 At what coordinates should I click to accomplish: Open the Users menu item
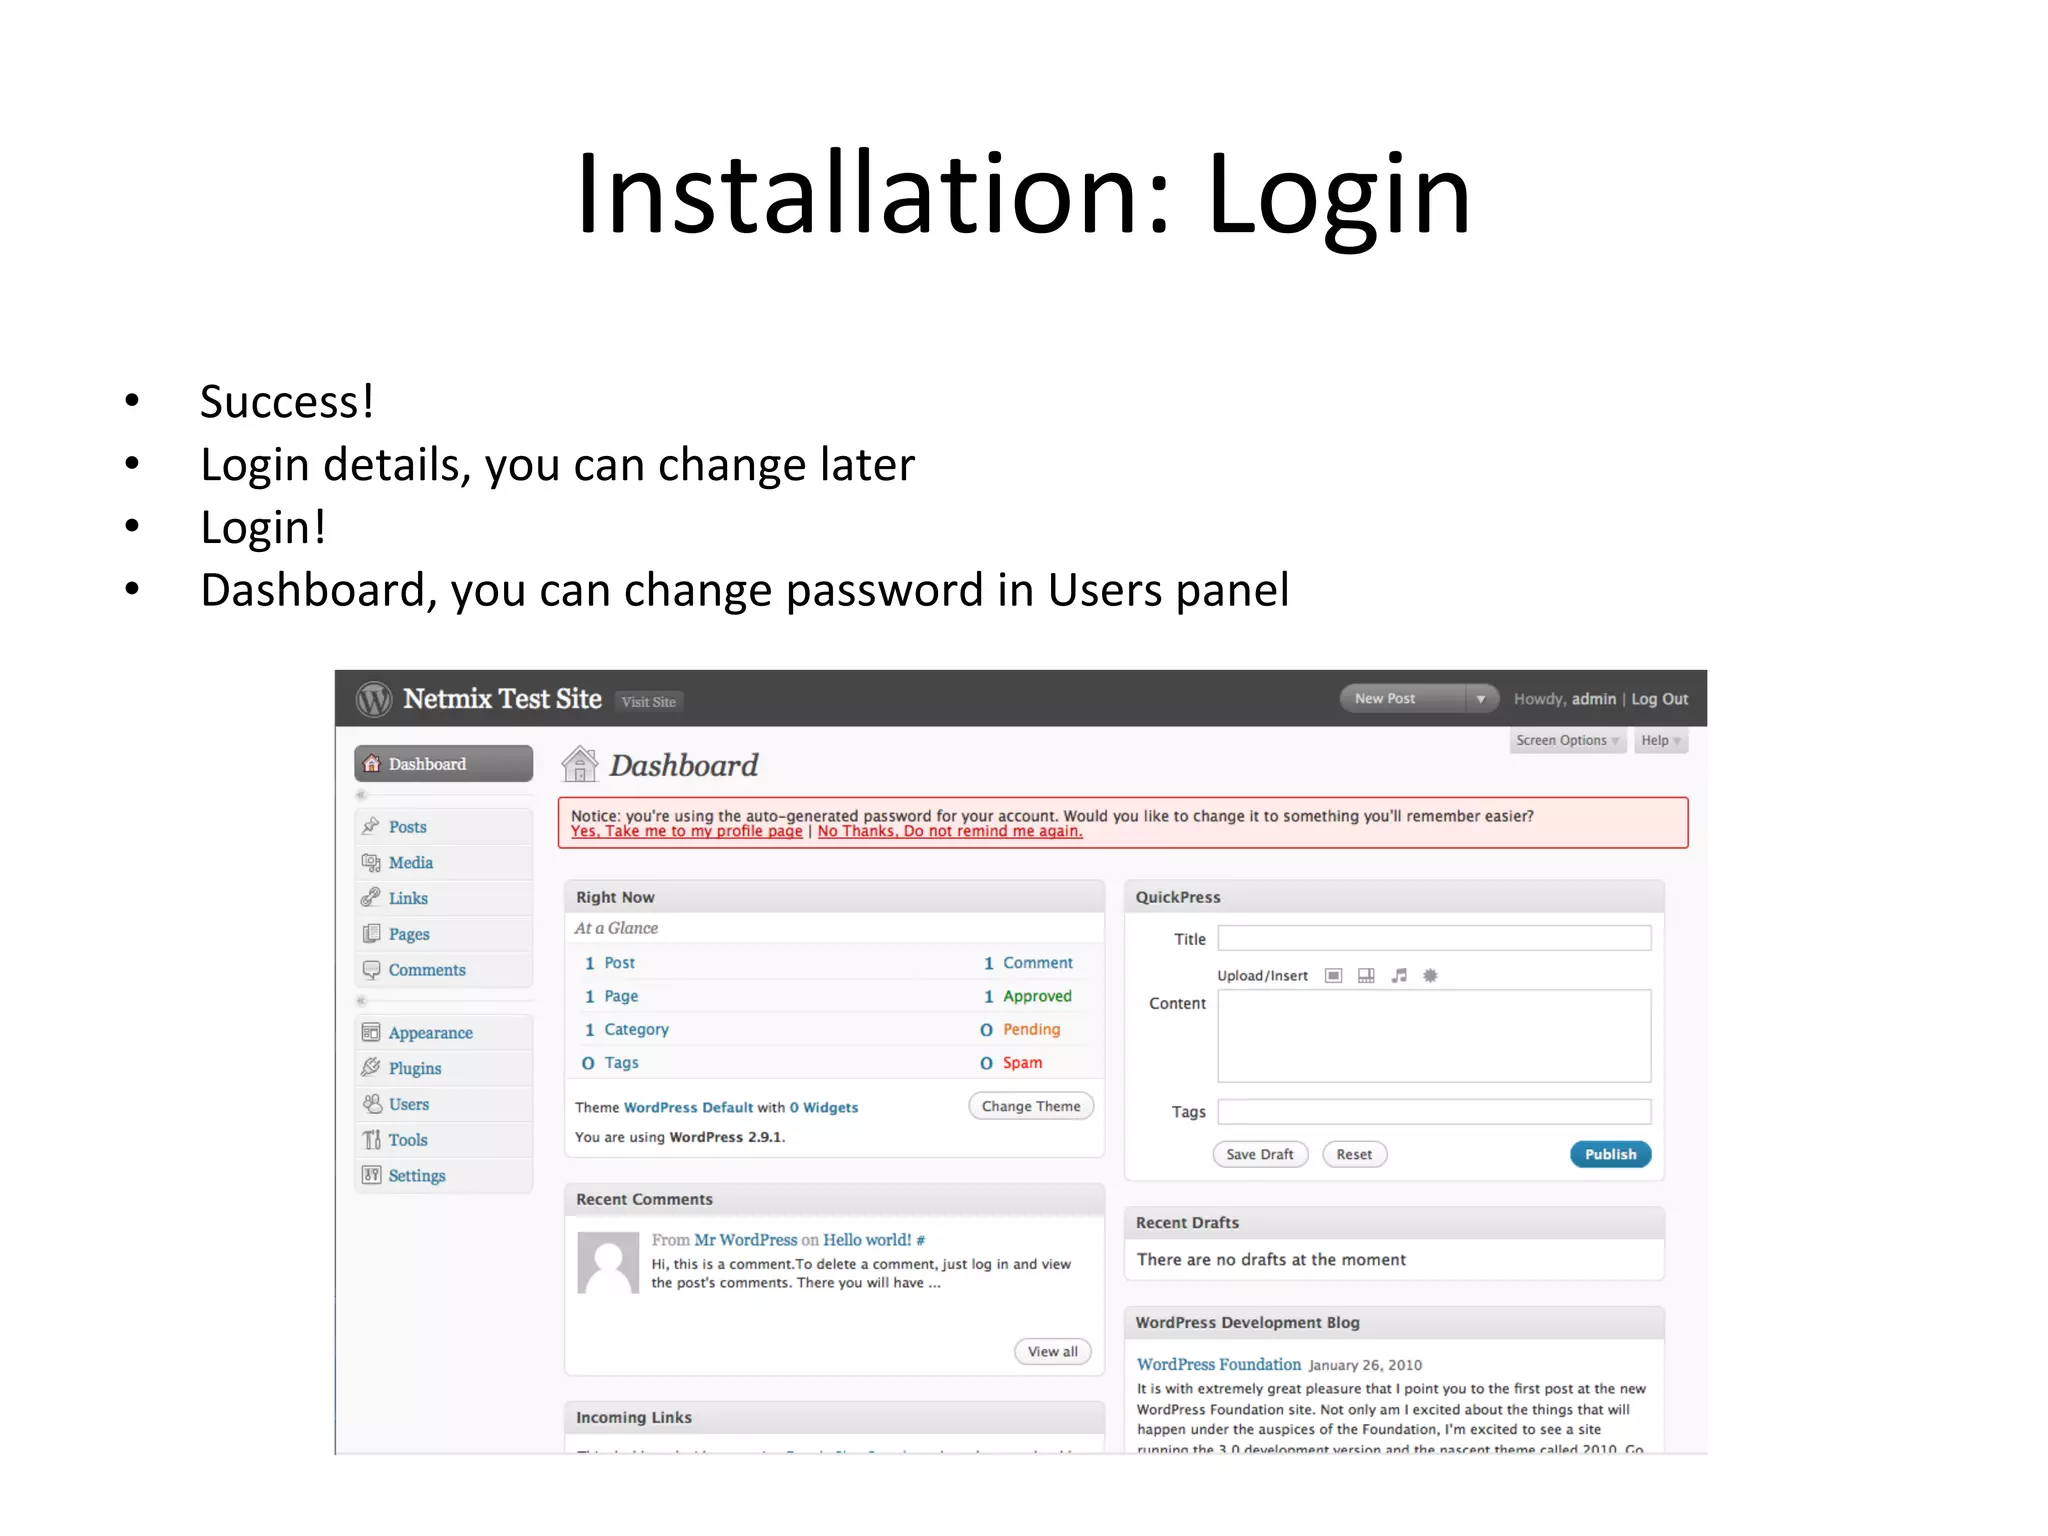click(x=443, y=1103)
